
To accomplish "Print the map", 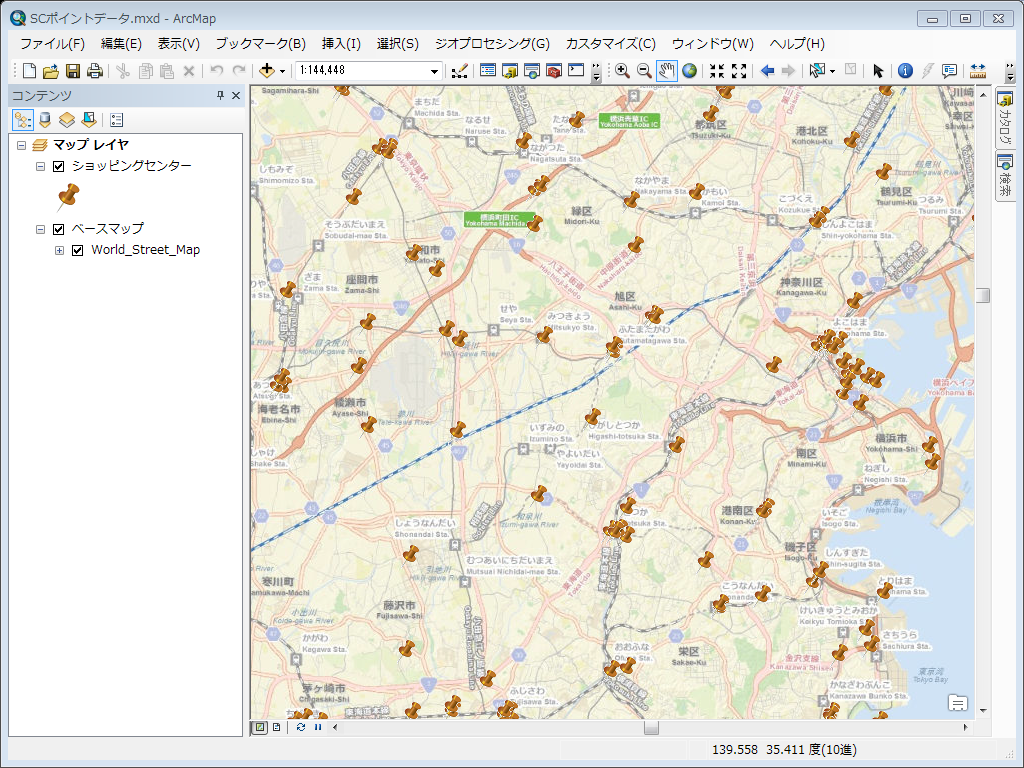I will [95, 71].
